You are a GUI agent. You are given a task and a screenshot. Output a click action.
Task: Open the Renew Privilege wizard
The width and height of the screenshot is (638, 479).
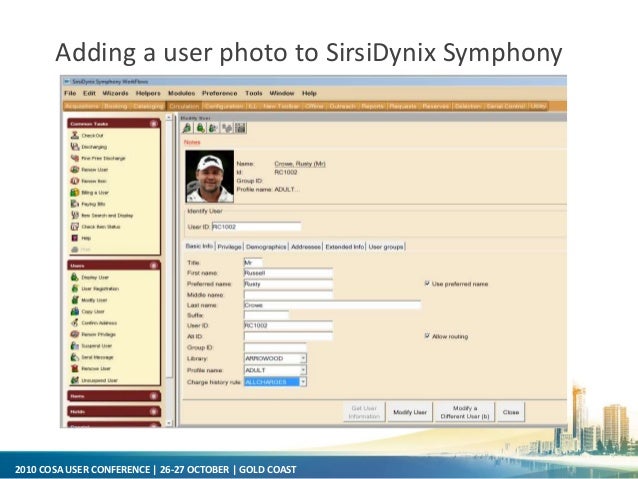(94, 335)
